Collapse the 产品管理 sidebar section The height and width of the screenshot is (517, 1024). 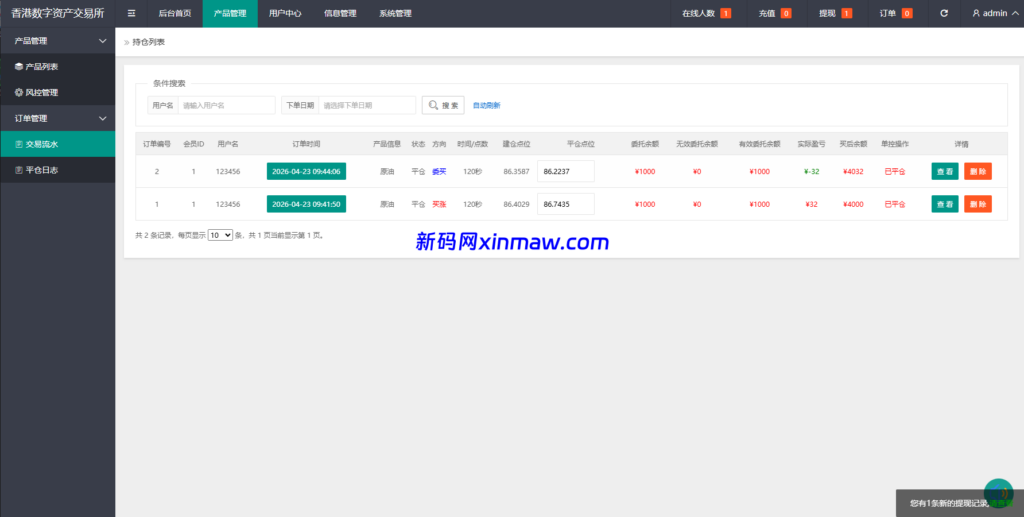103,40
